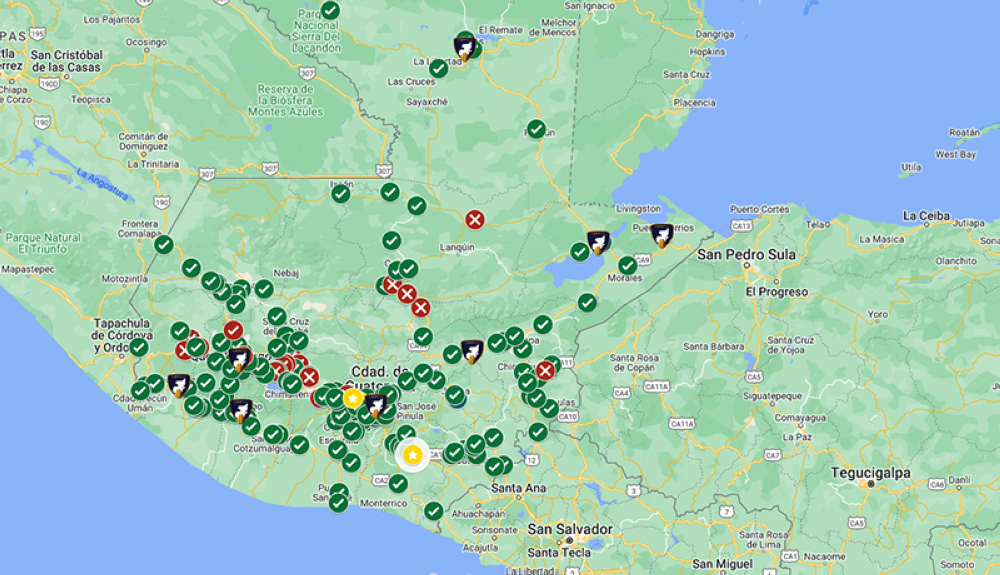The image size is (1000, 575).
Task: Click the San Salvador city label
Action: (569, 529)
